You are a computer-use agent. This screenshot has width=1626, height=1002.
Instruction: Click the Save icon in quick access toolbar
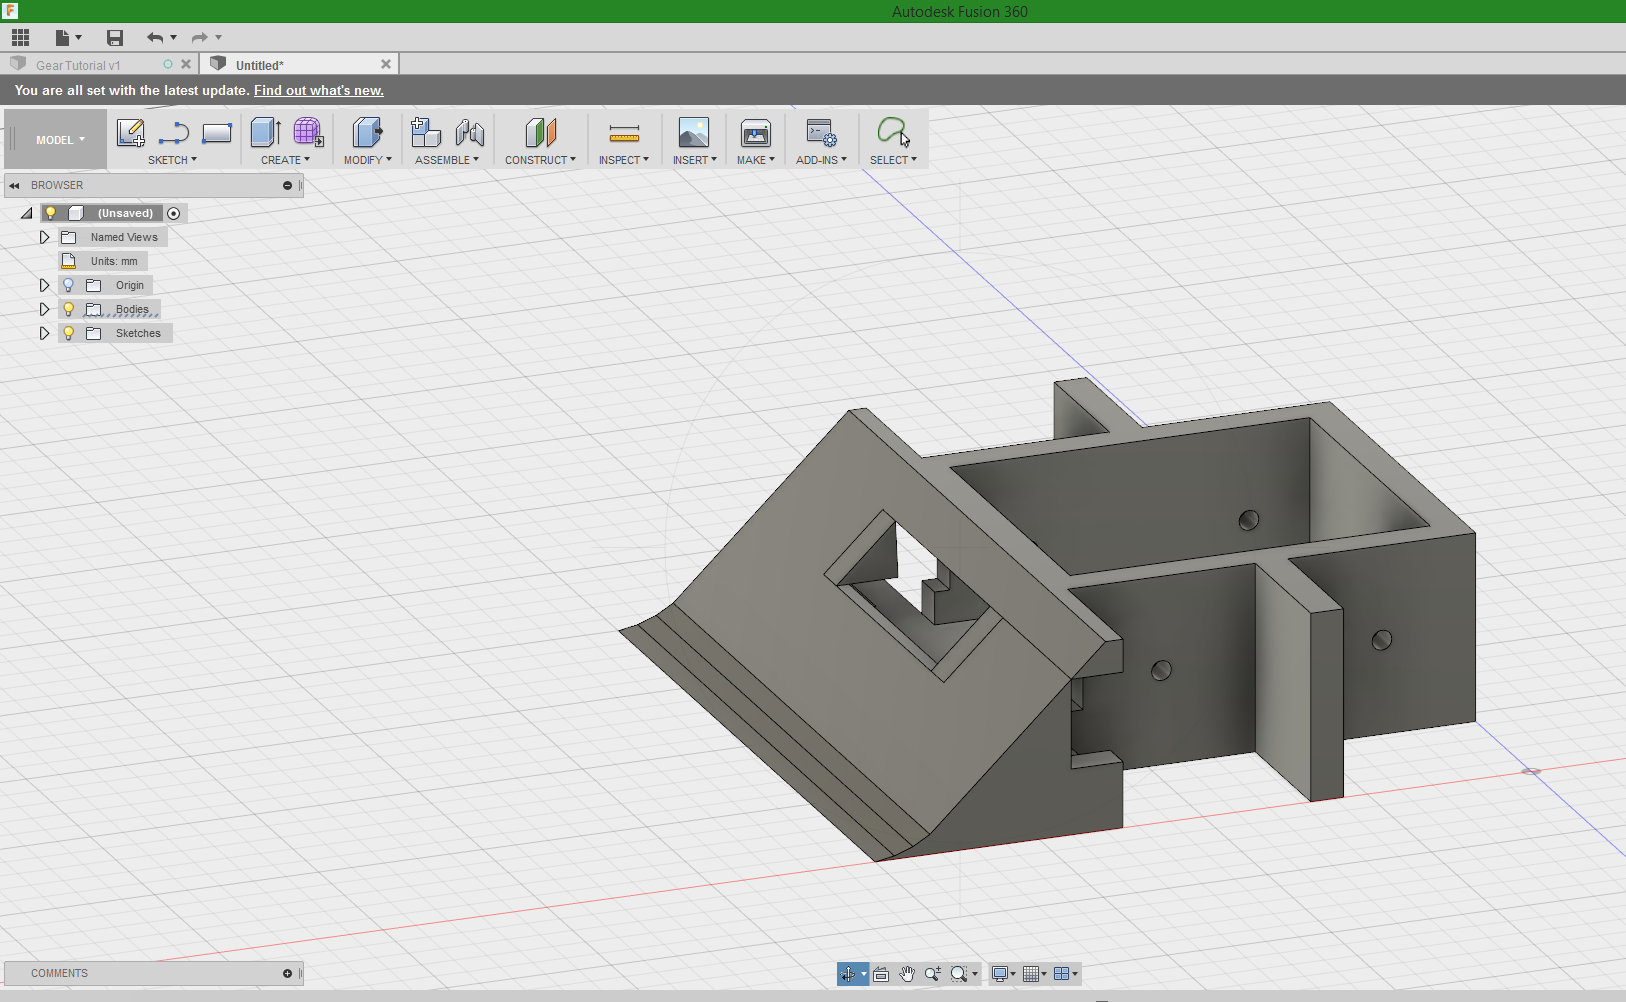click(x=115, y=37)
